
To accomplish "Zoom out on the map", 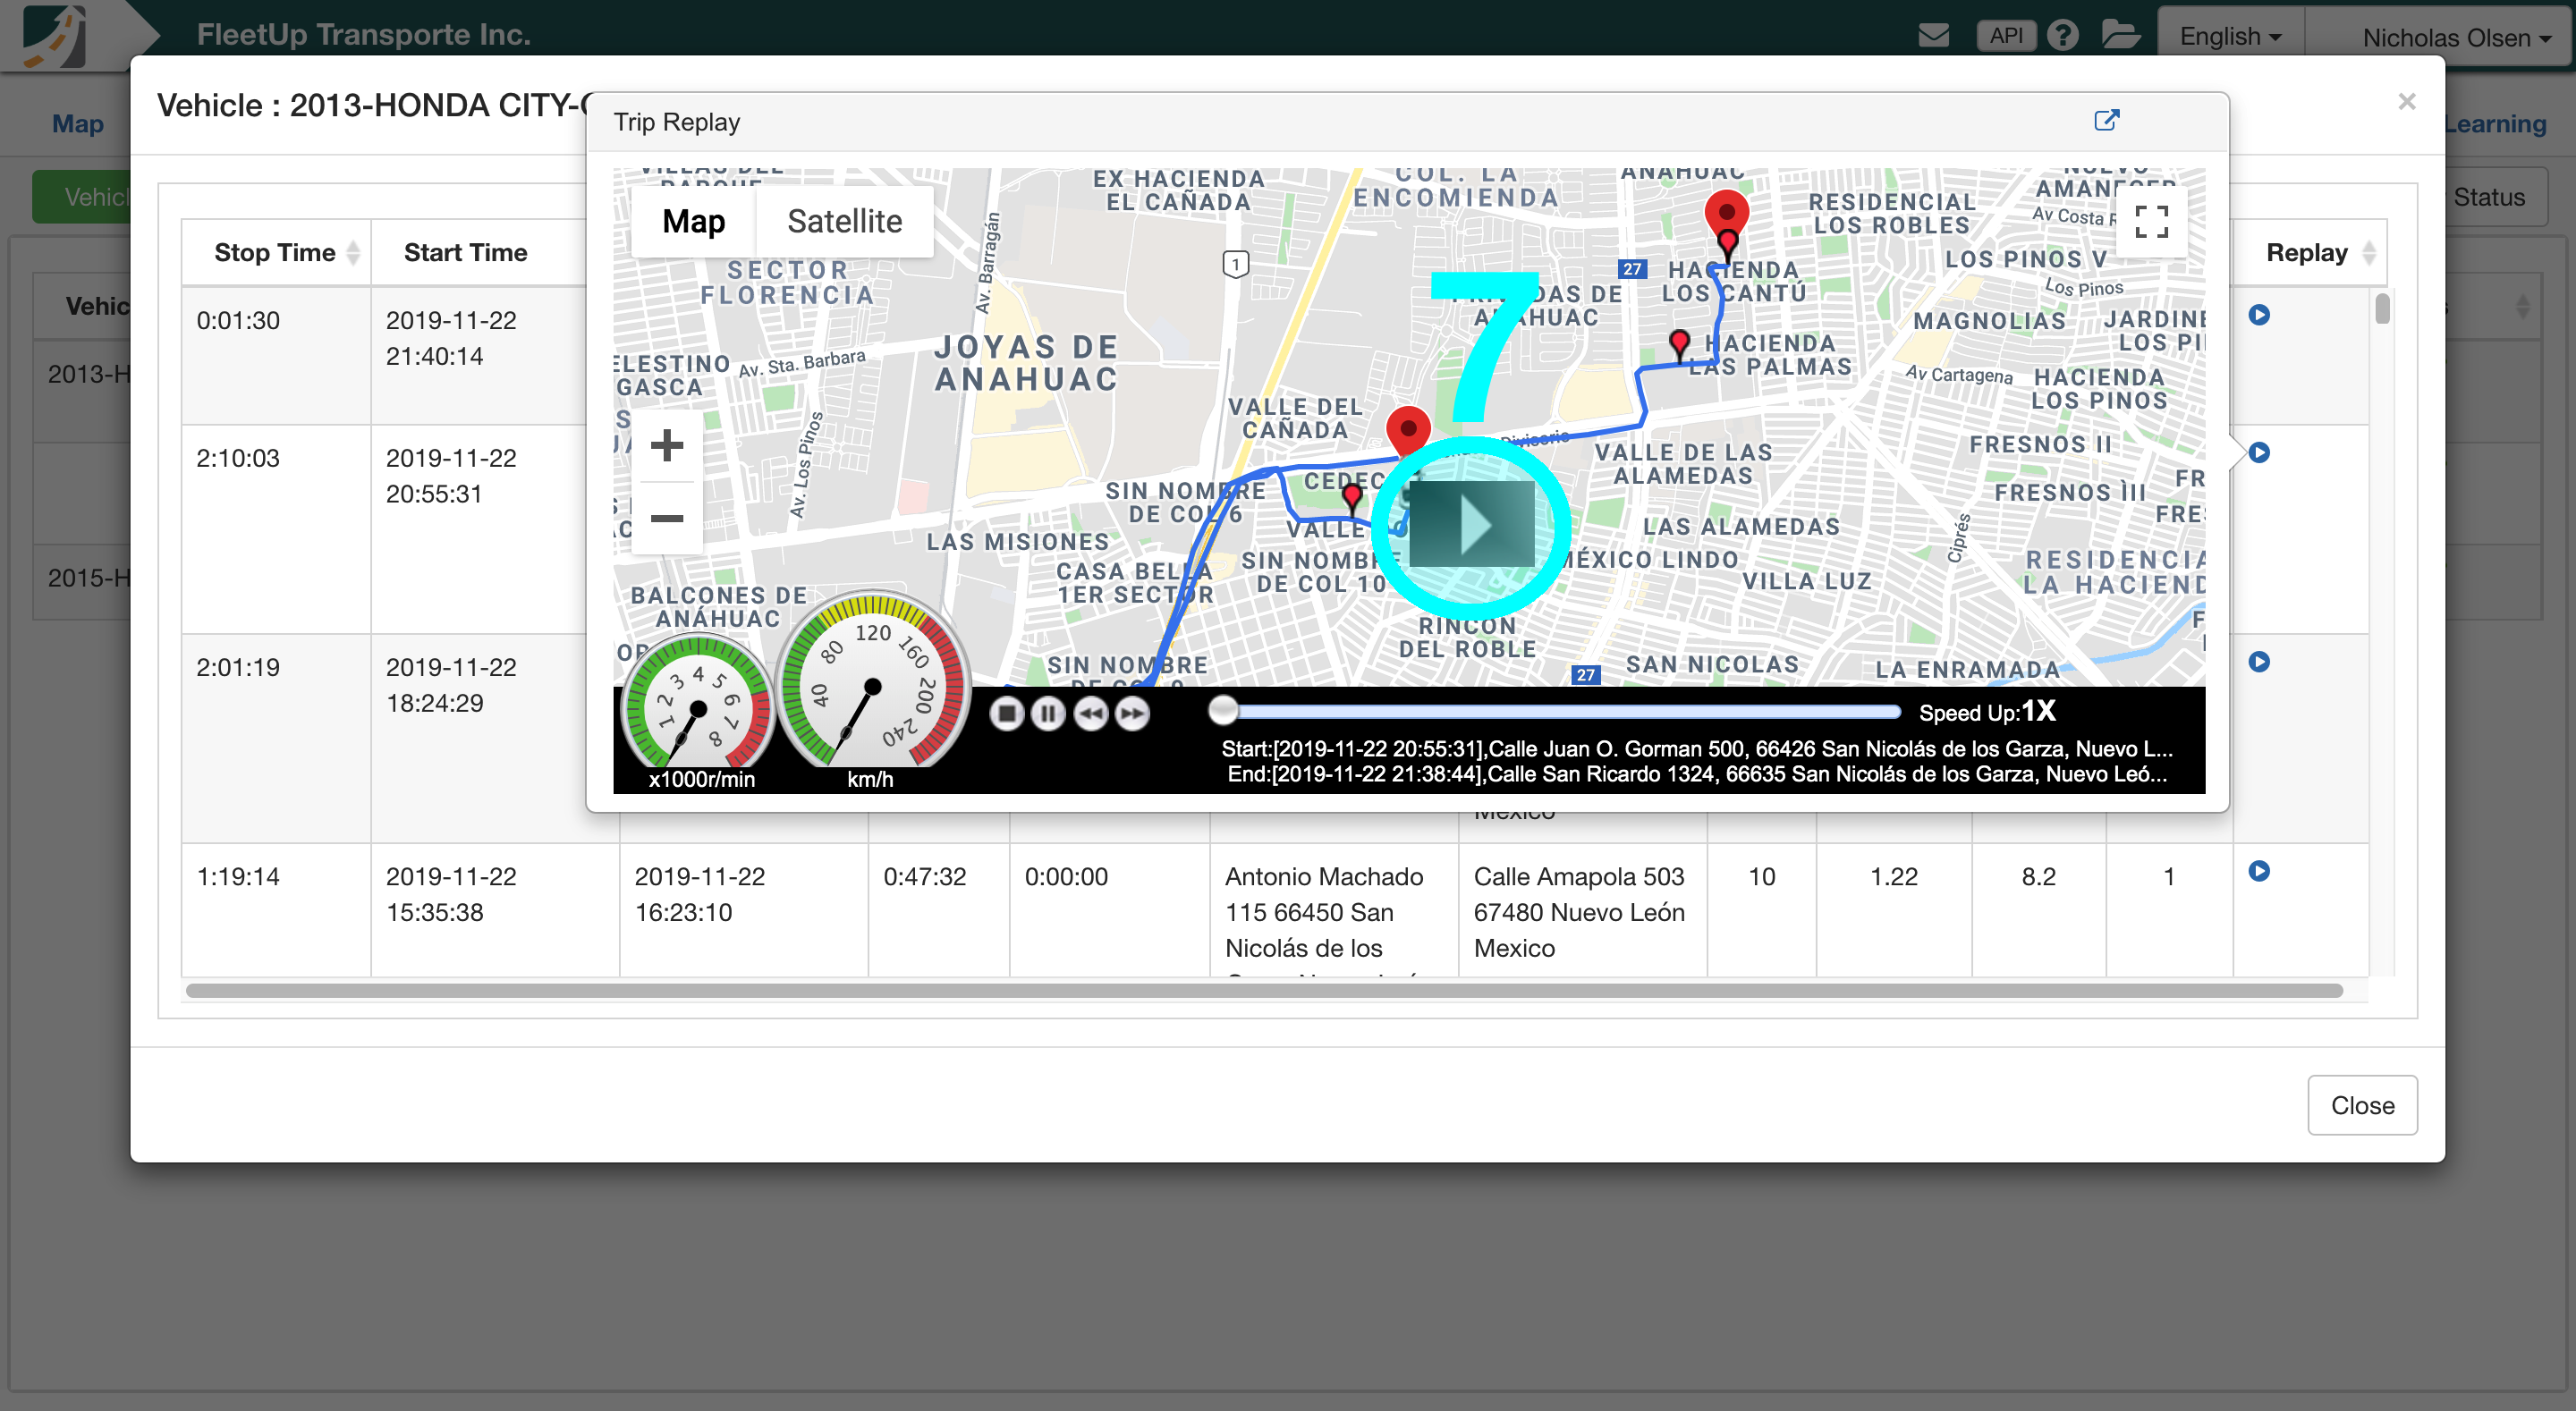I will (x=666, y=518).
